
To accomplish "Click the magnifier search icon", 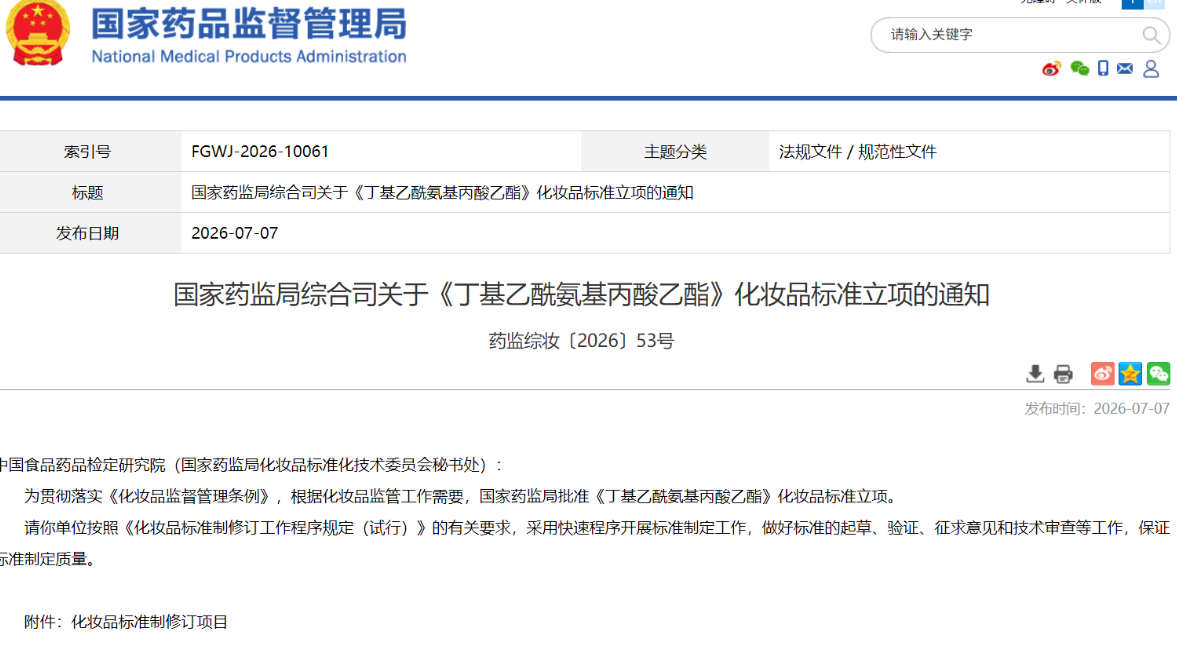I will tap(1151, 35).
